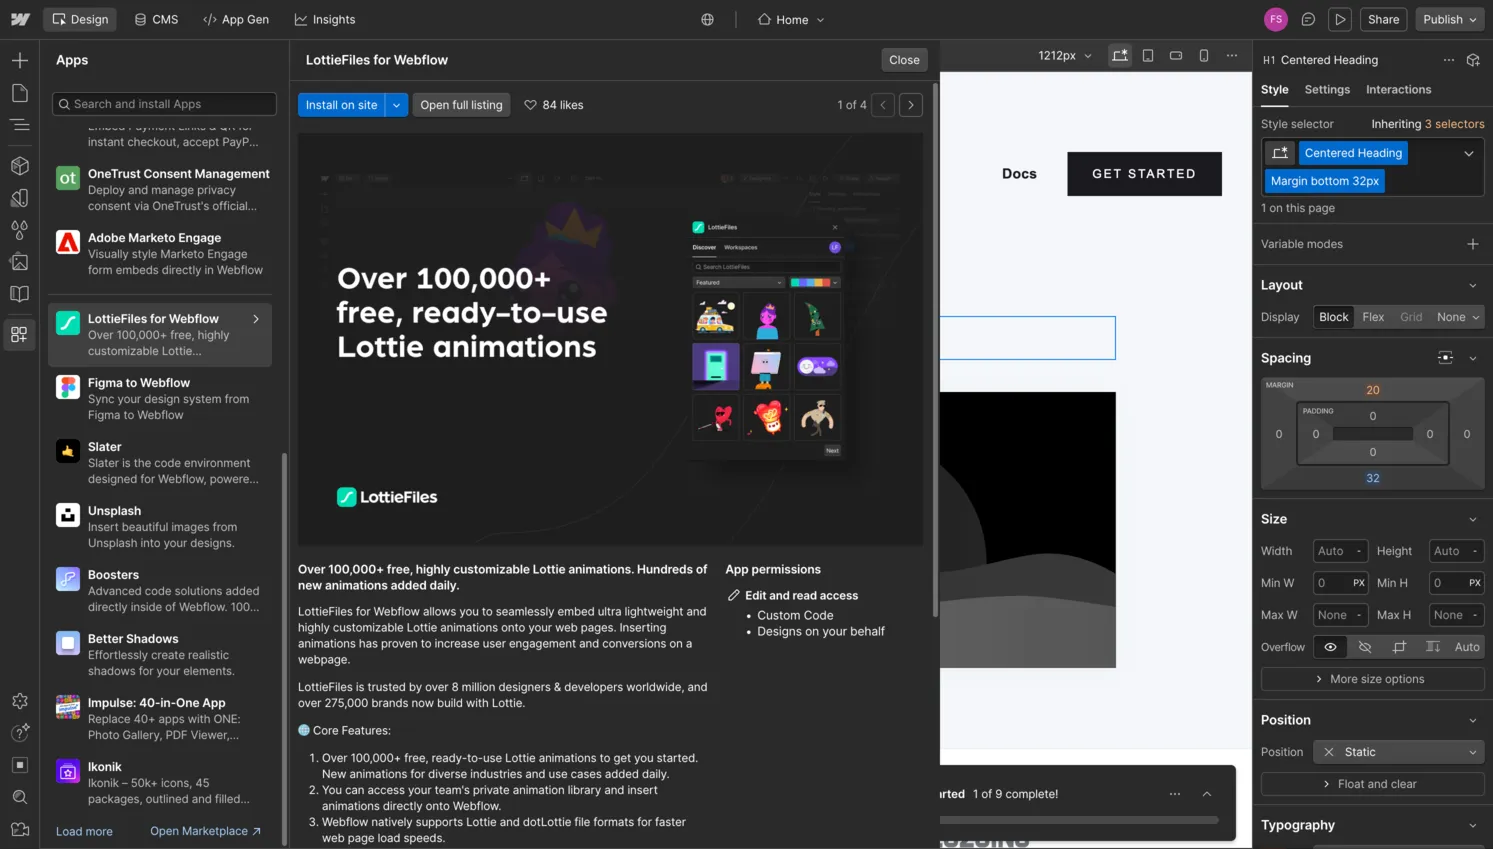
Task: Click Install on site for LottieFiles
Action: tap(341, 104)
